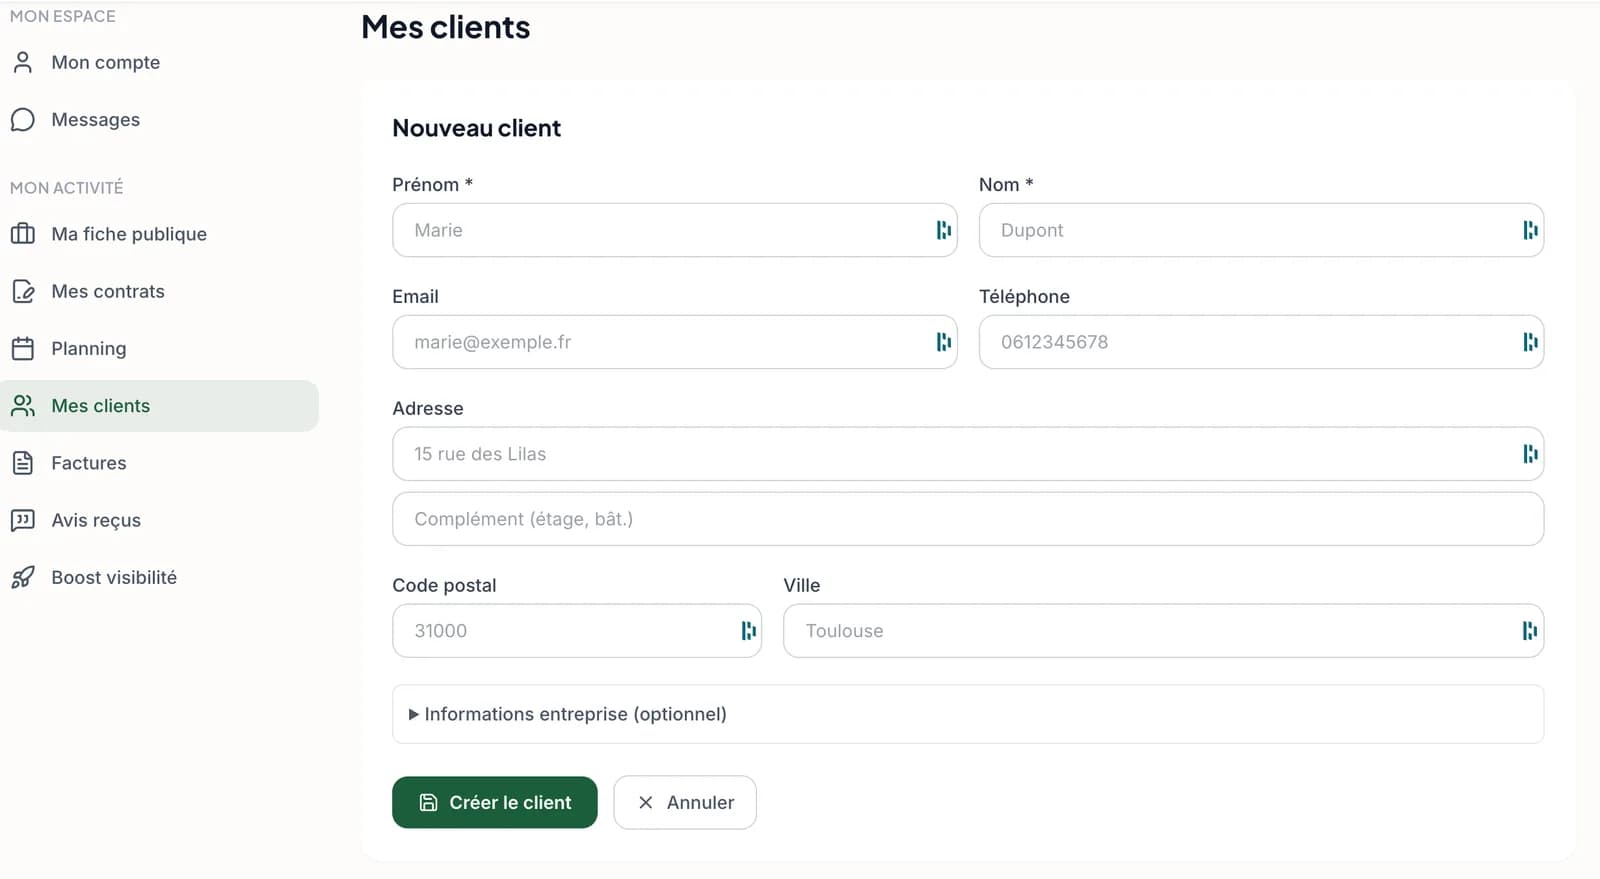
Task: Click the Adresse field label
Action: pos(428,409)
